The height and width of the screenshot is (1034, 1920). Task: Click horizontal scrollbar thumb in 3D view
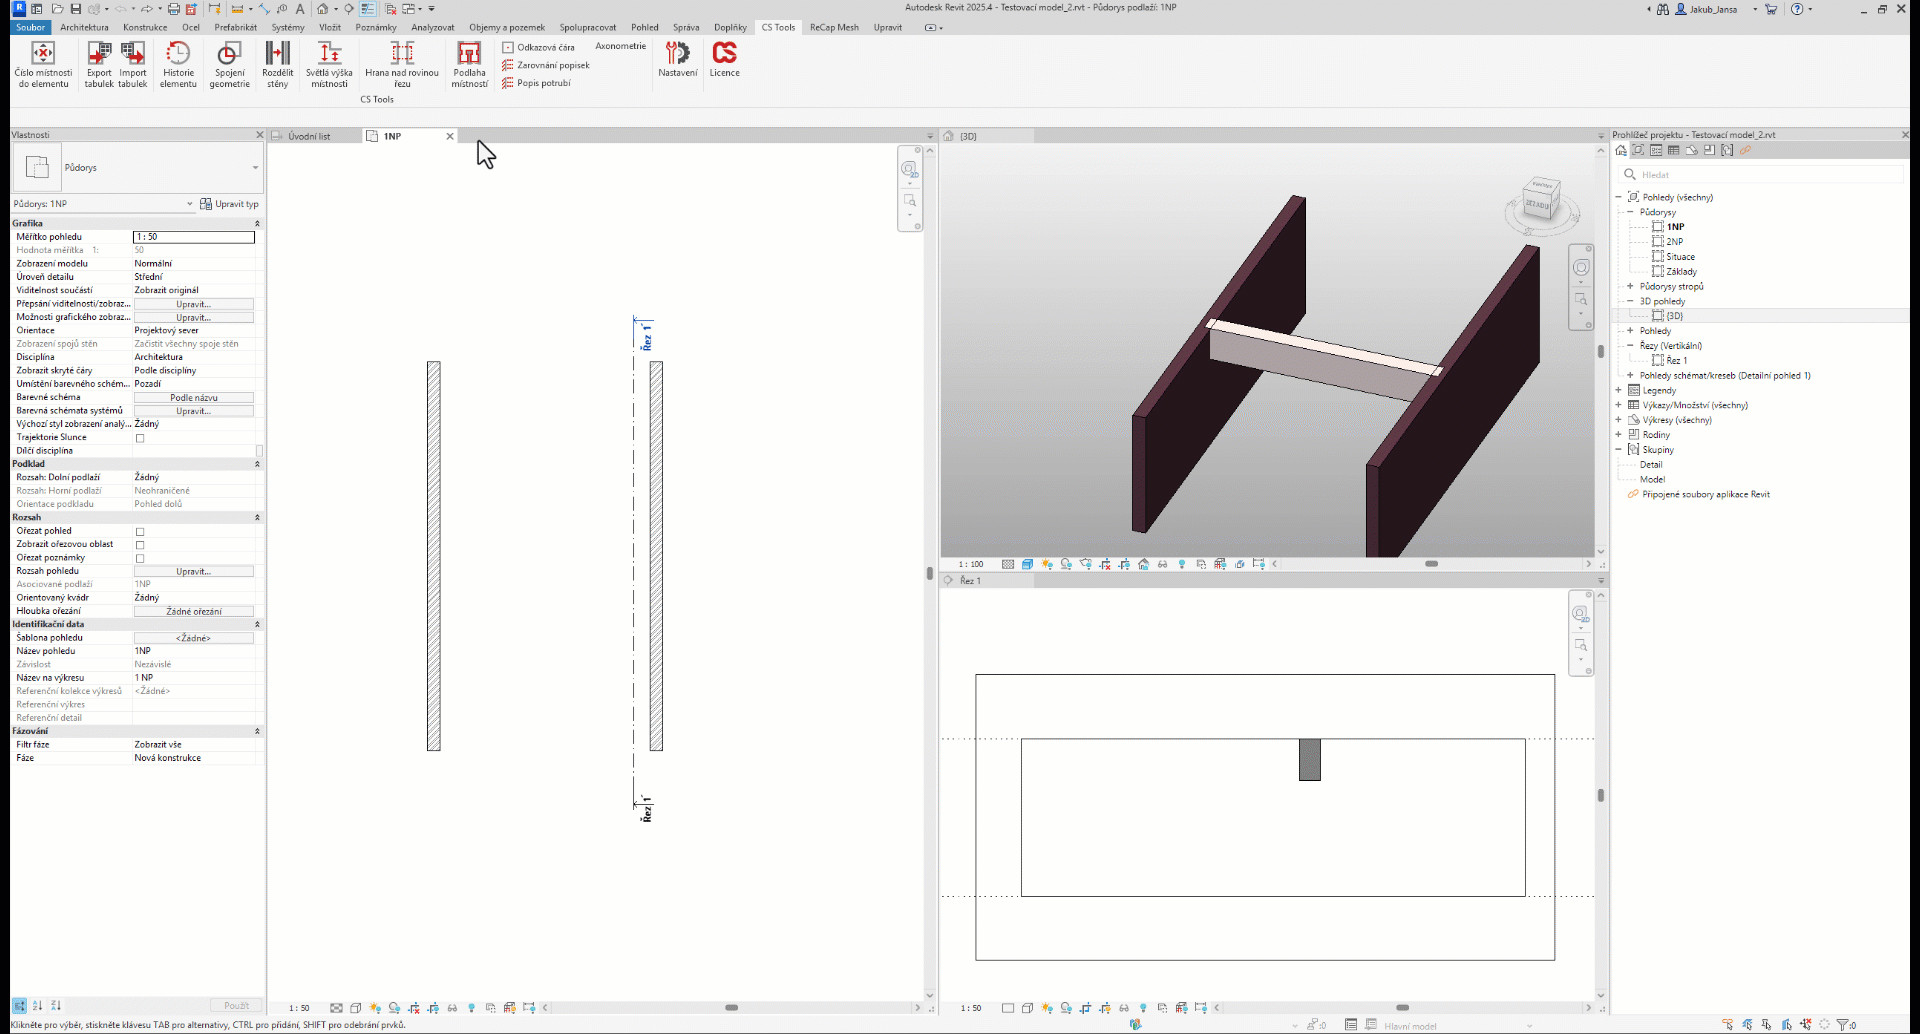tap(1431, 564)
